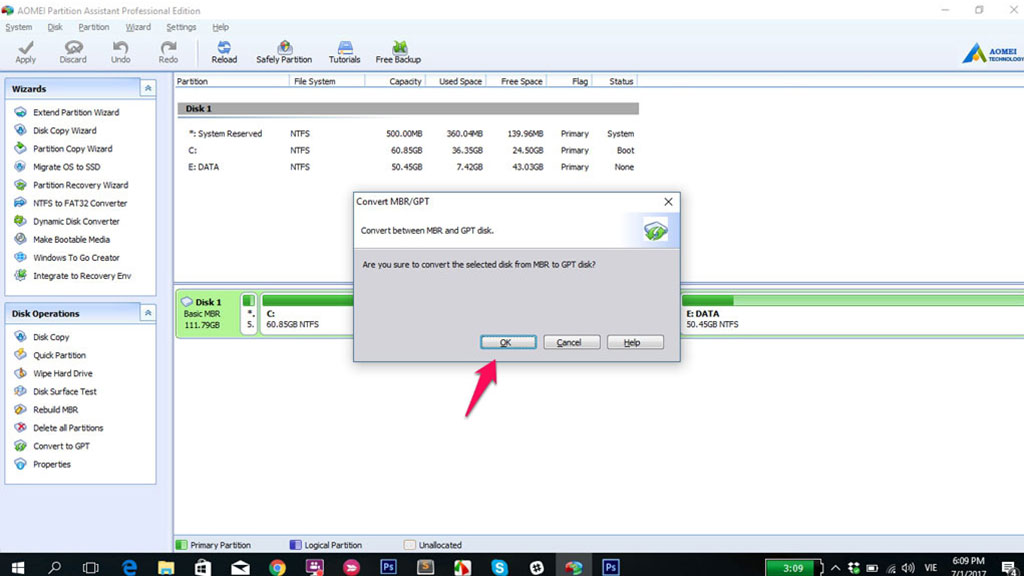This screenshot has width=1024, height=576.
Task: Open Safely Partition from toolbar
Action: coord(284,52)
